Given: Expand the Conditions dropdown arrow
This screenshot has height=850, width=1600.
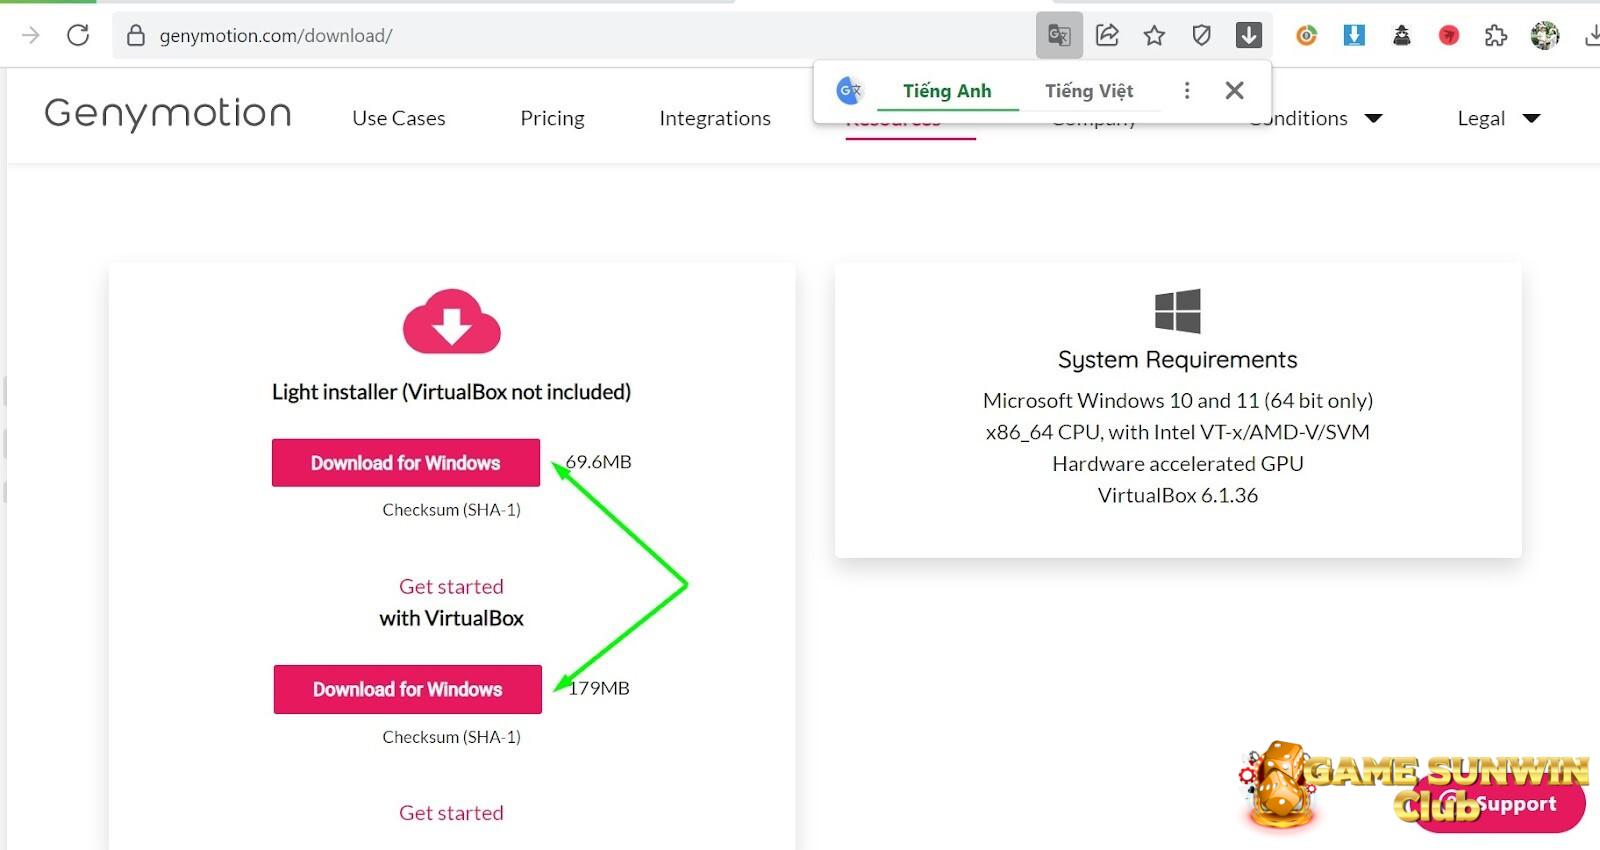Looking at the screenshot, I should tap(1374, 118).
